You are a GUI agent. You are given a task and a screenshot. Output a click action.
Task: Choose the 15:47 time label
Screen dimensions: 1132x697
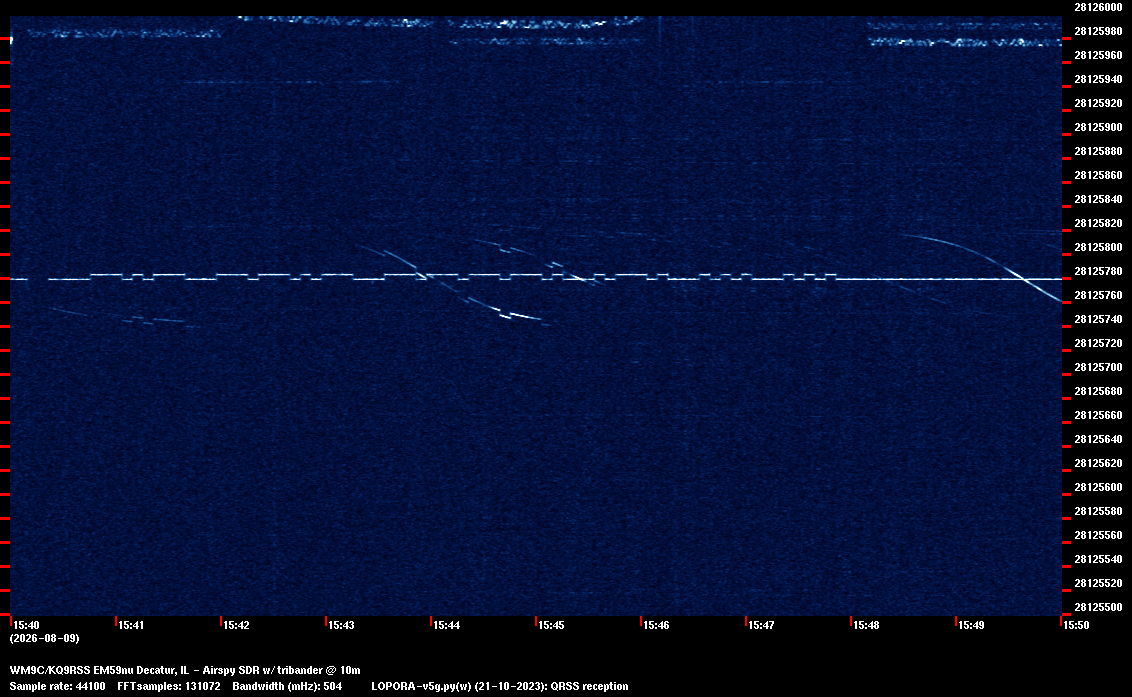[x=761, y=625]
